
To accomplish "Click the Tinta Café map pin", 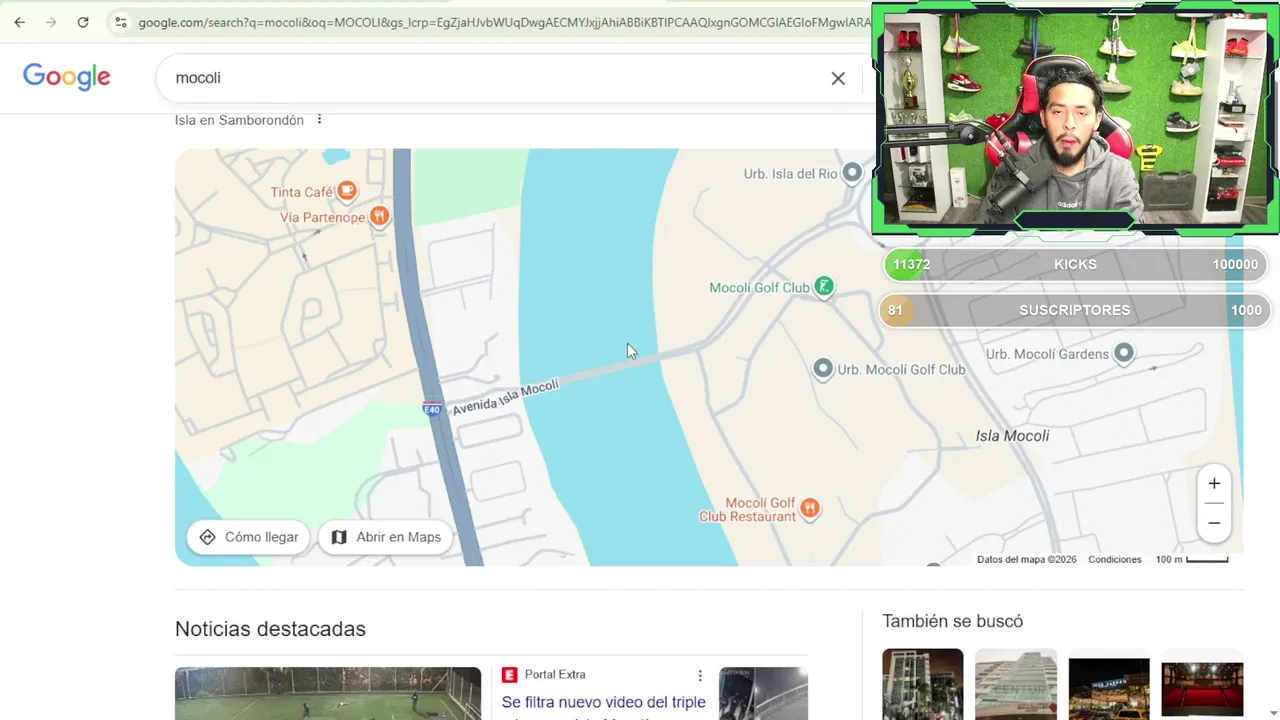I will coord(347,189).
